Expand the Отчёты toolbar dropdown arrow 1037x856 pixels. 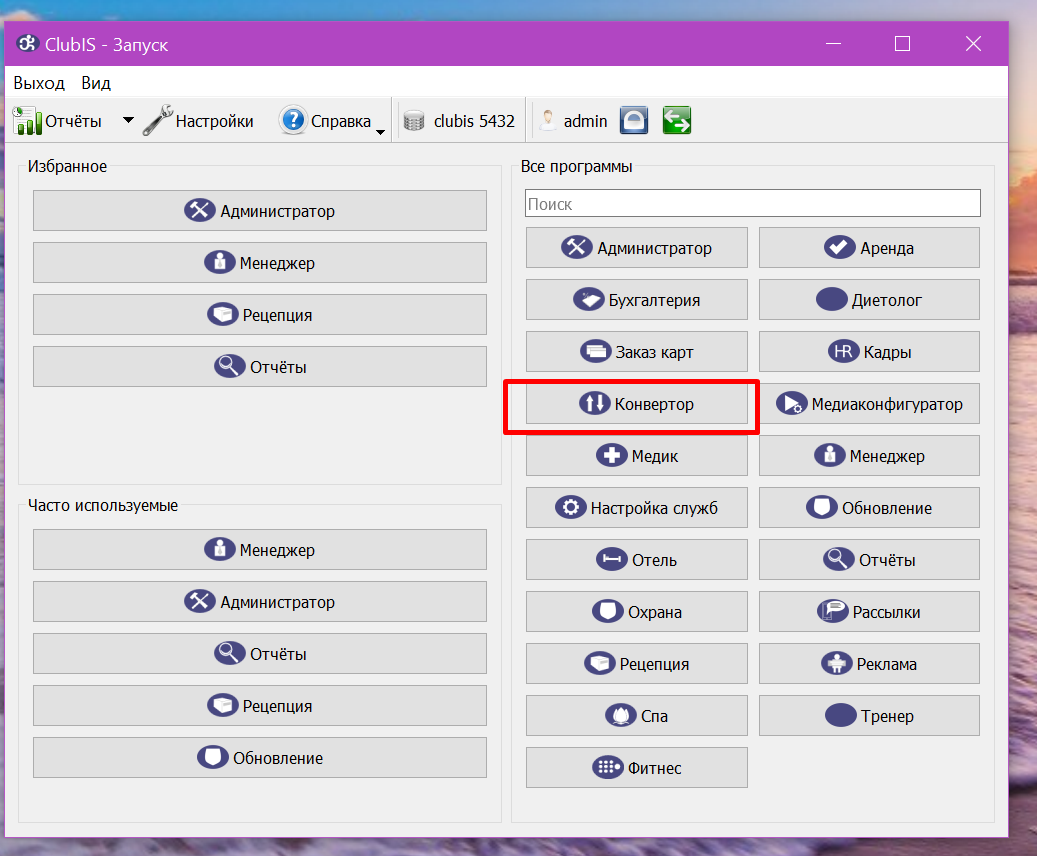[x=128, y=120]
